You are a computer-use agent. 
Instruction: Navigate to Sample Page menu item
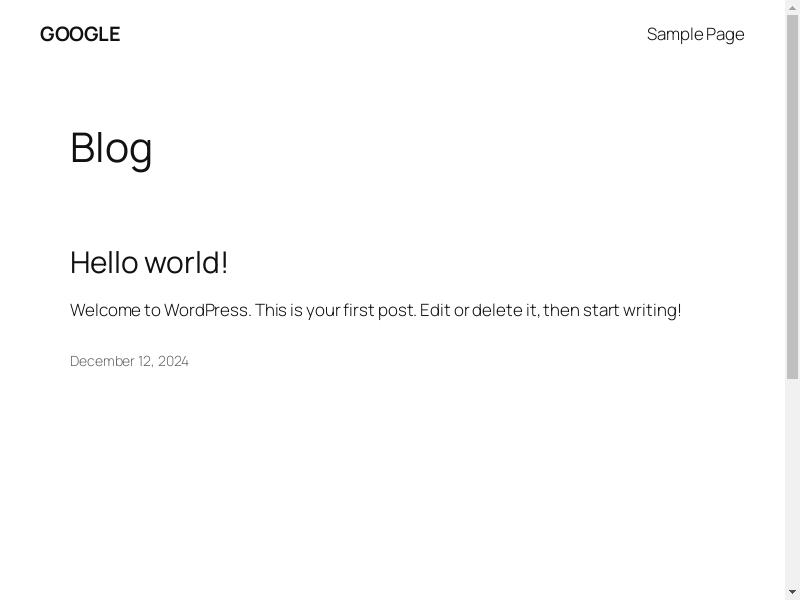695,34
